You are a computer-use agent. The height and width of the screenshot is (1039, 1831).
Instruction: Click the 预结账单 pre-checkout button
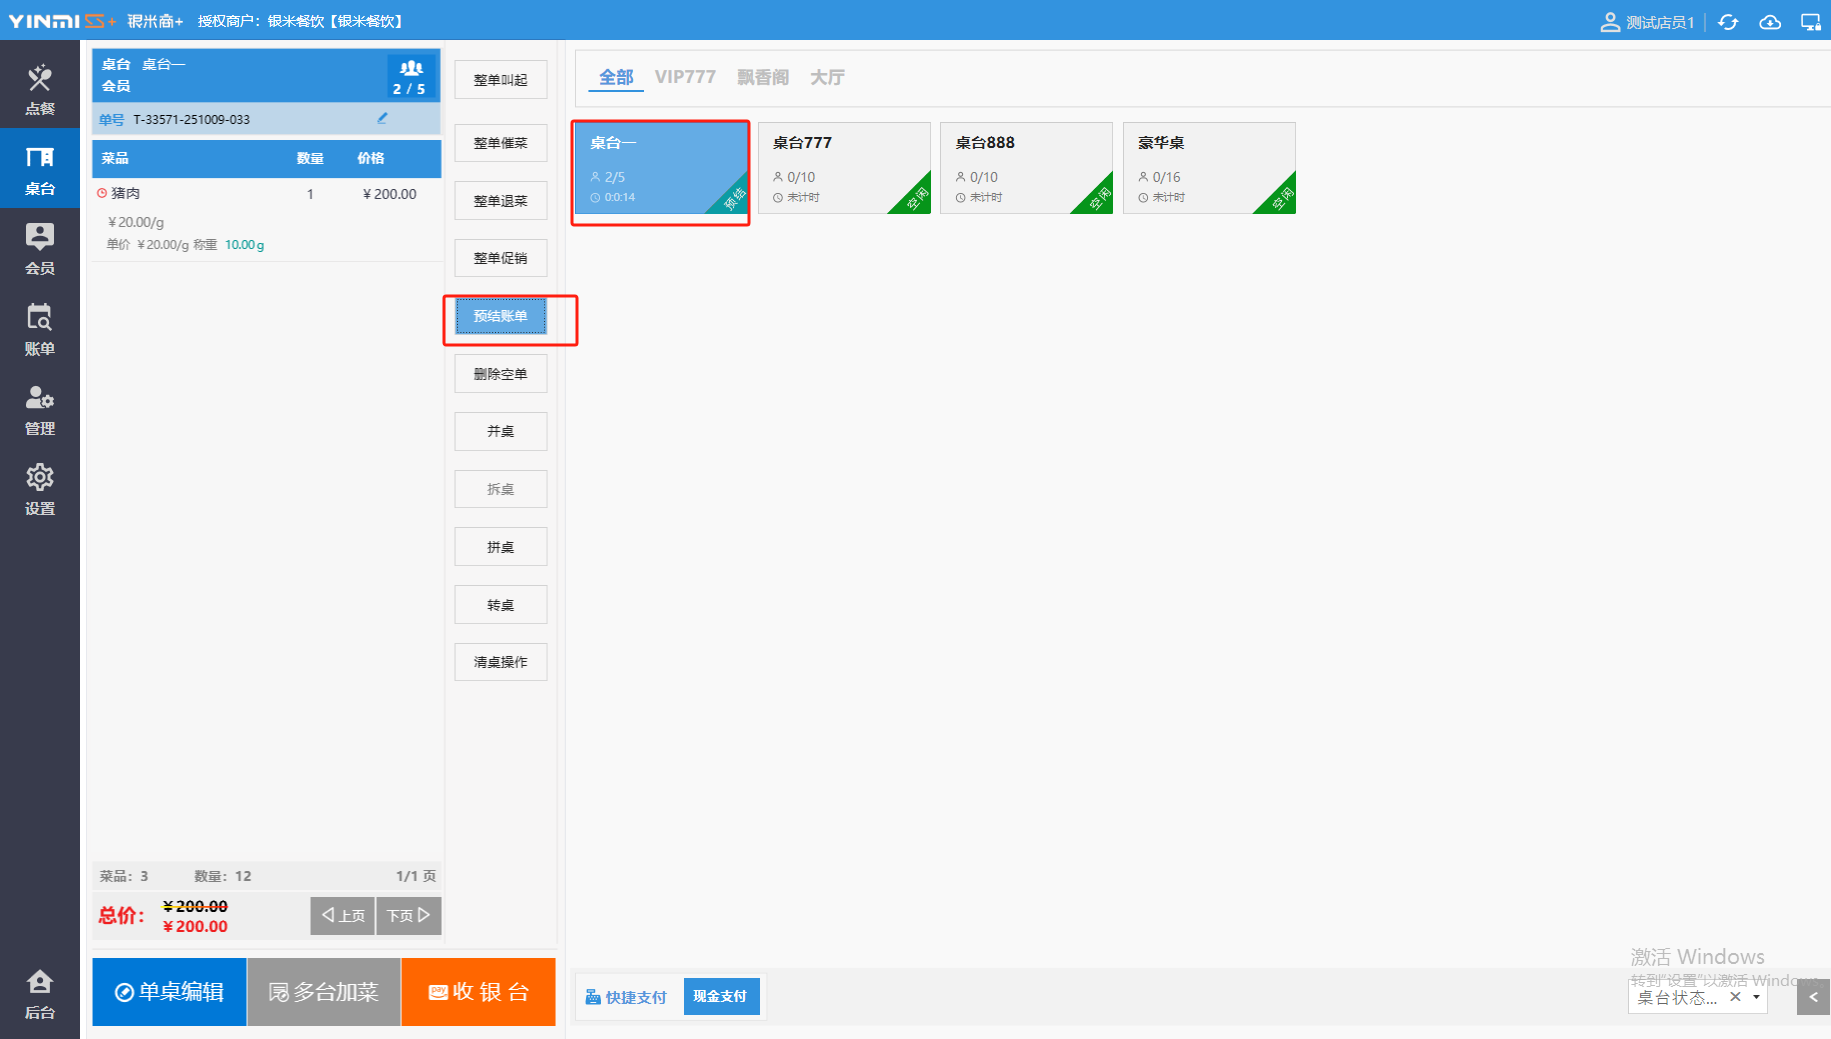(500, 316)
